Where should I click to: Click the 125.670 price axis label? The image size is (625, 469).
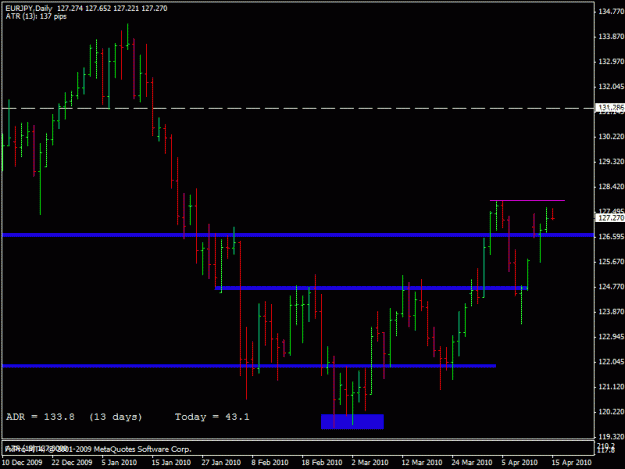(x=611, y=262)
